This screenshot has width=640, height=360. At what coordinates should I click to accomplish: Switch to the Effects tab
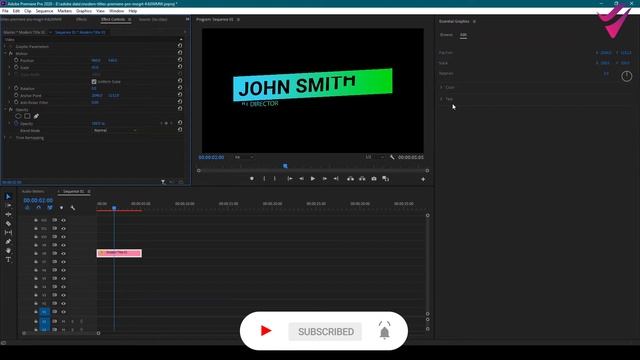[81, 19]
